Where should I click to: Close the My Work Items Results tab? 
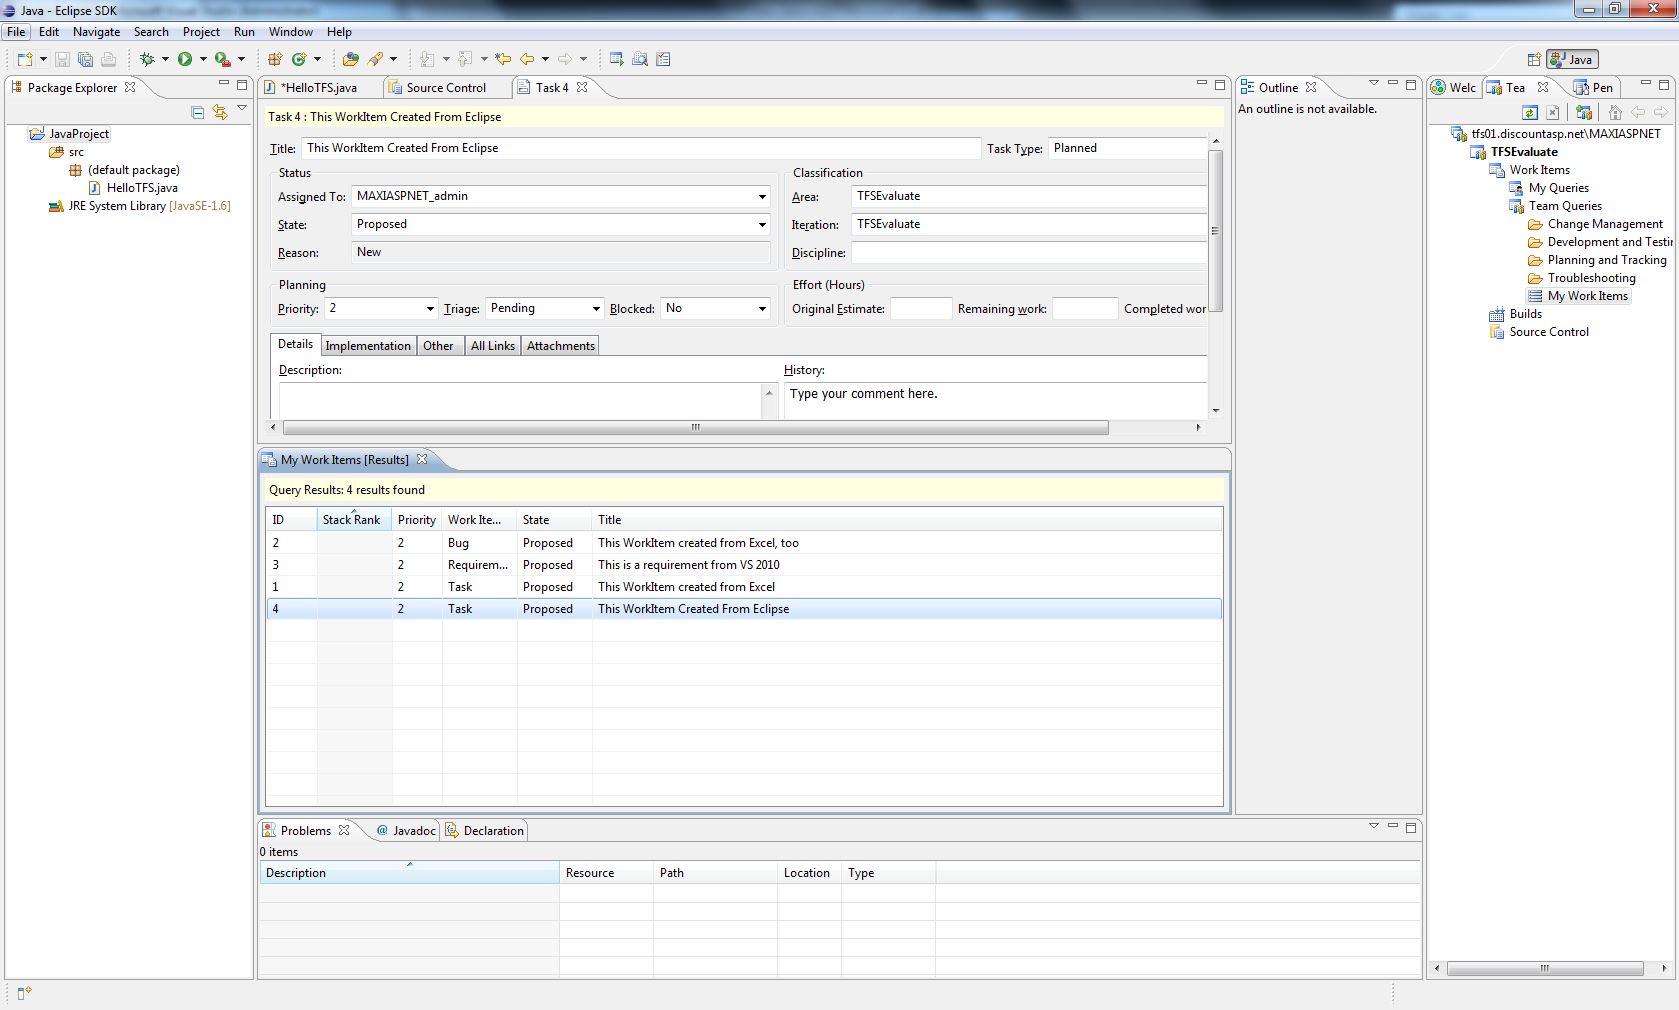point(422,459)
